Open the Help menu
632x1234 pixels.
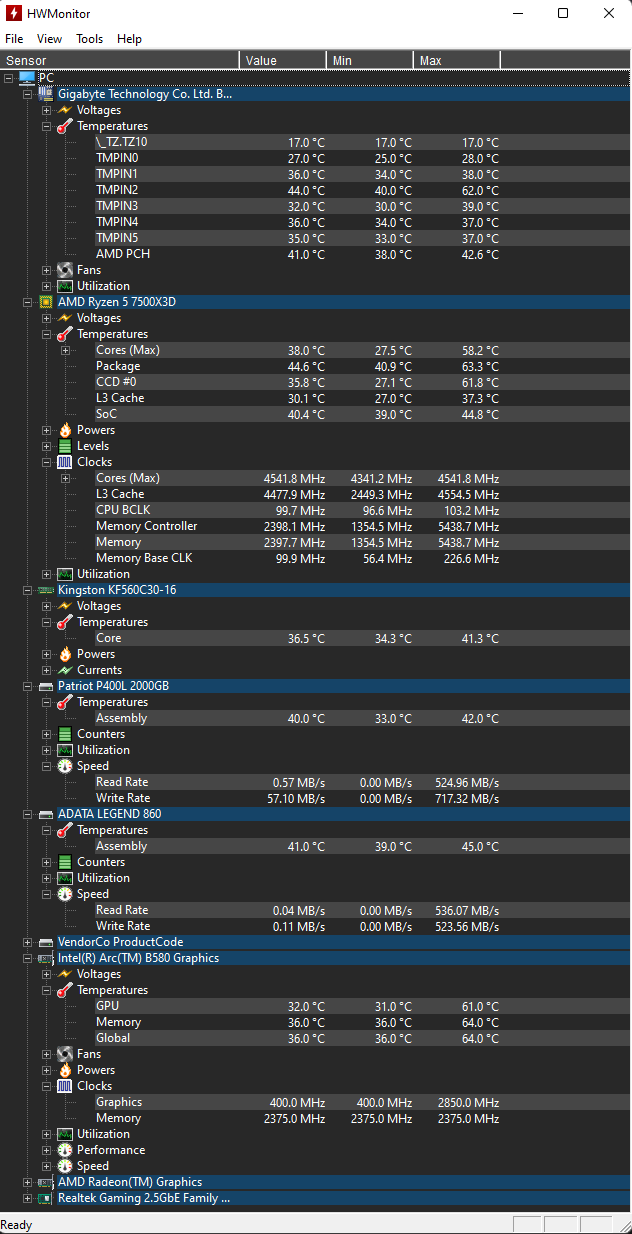129,39
